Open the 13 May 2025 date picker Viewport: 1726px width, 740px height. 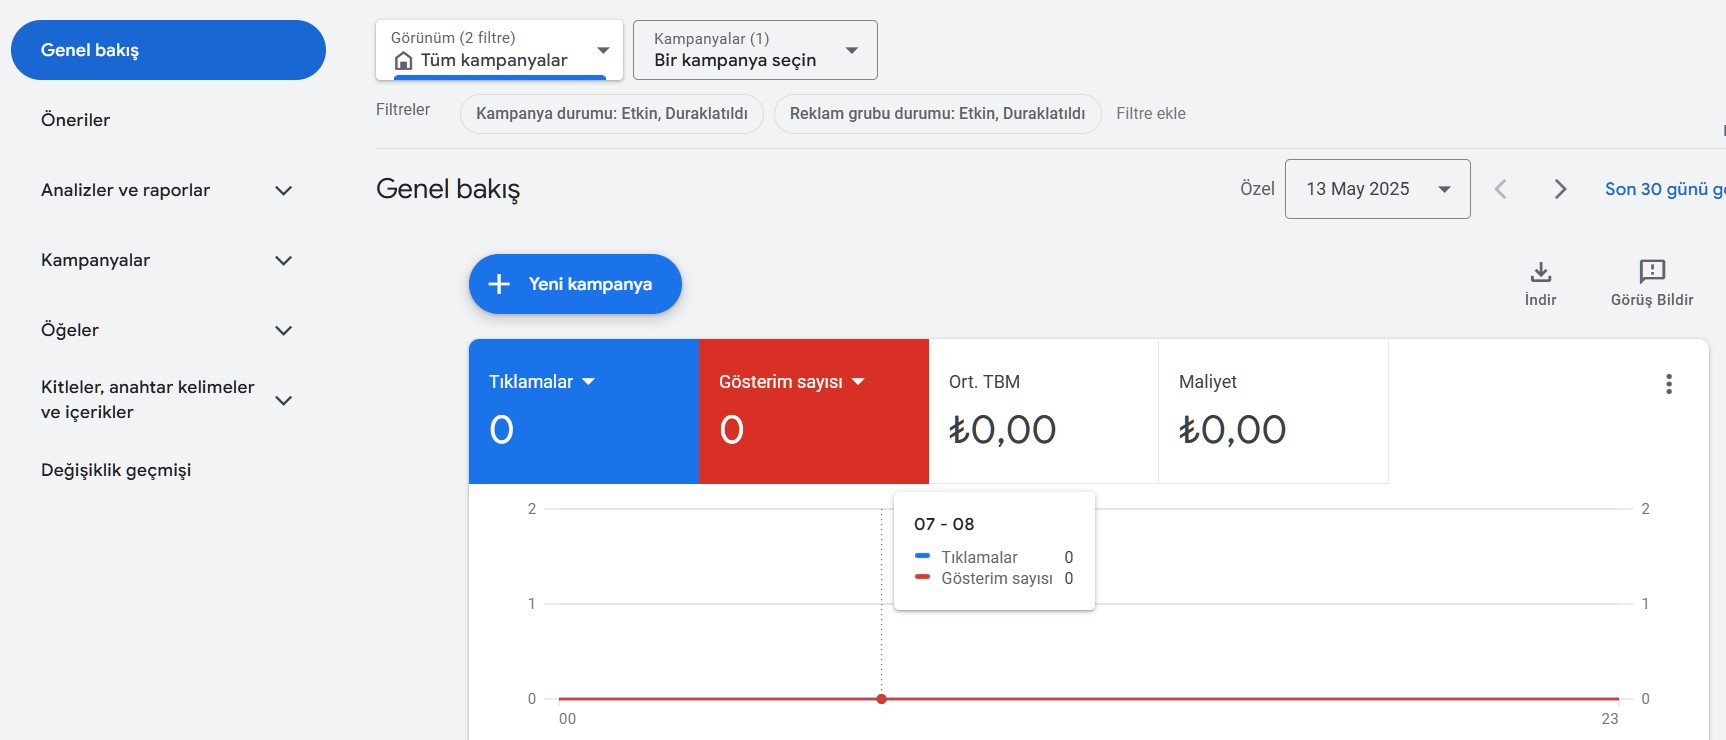[x=1377, y=189]
